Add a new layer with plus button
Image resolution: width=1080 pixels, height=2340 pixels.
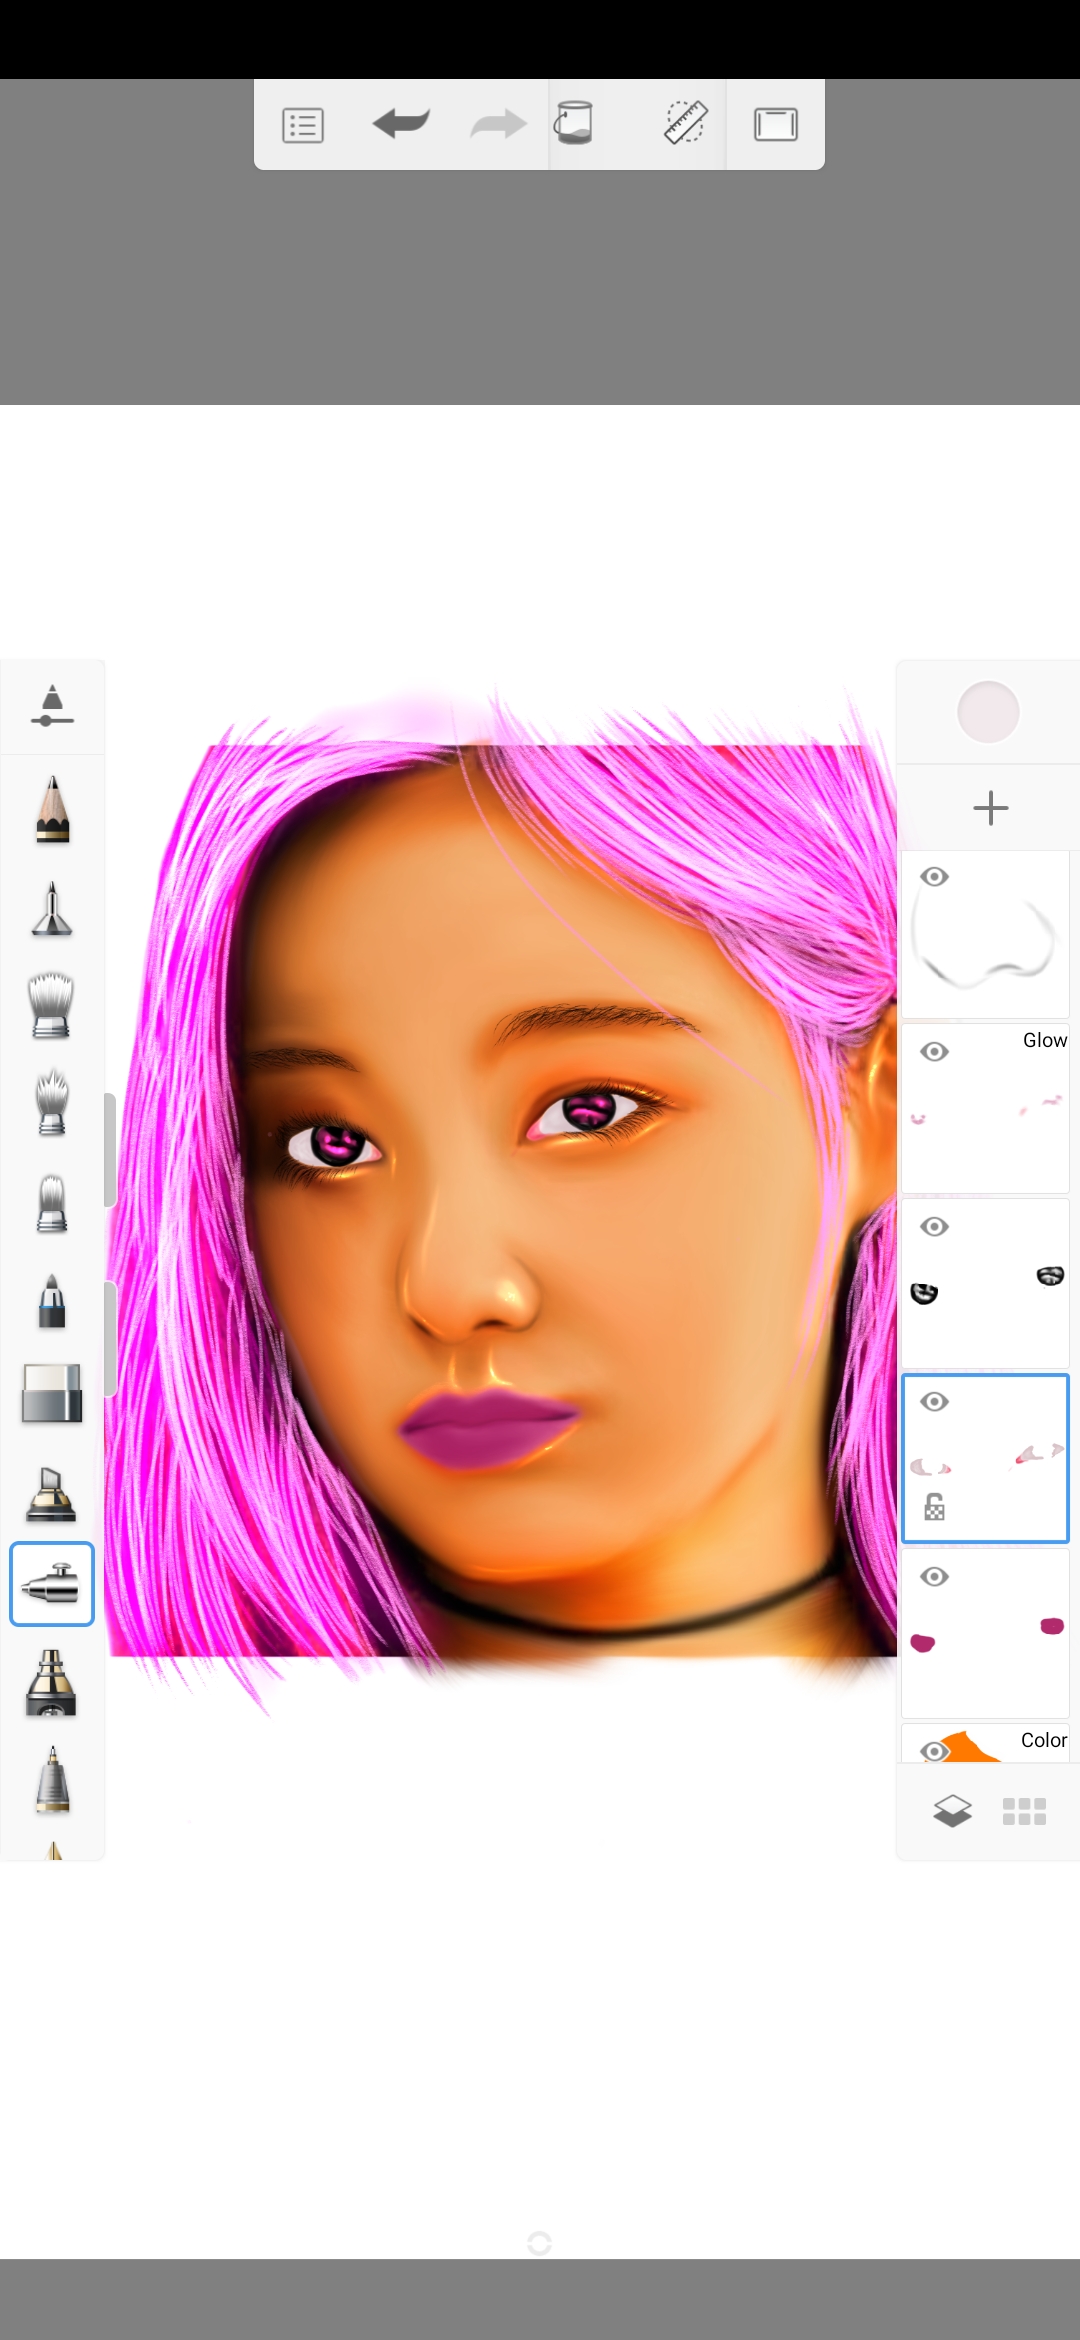click(x=991, y=808)
